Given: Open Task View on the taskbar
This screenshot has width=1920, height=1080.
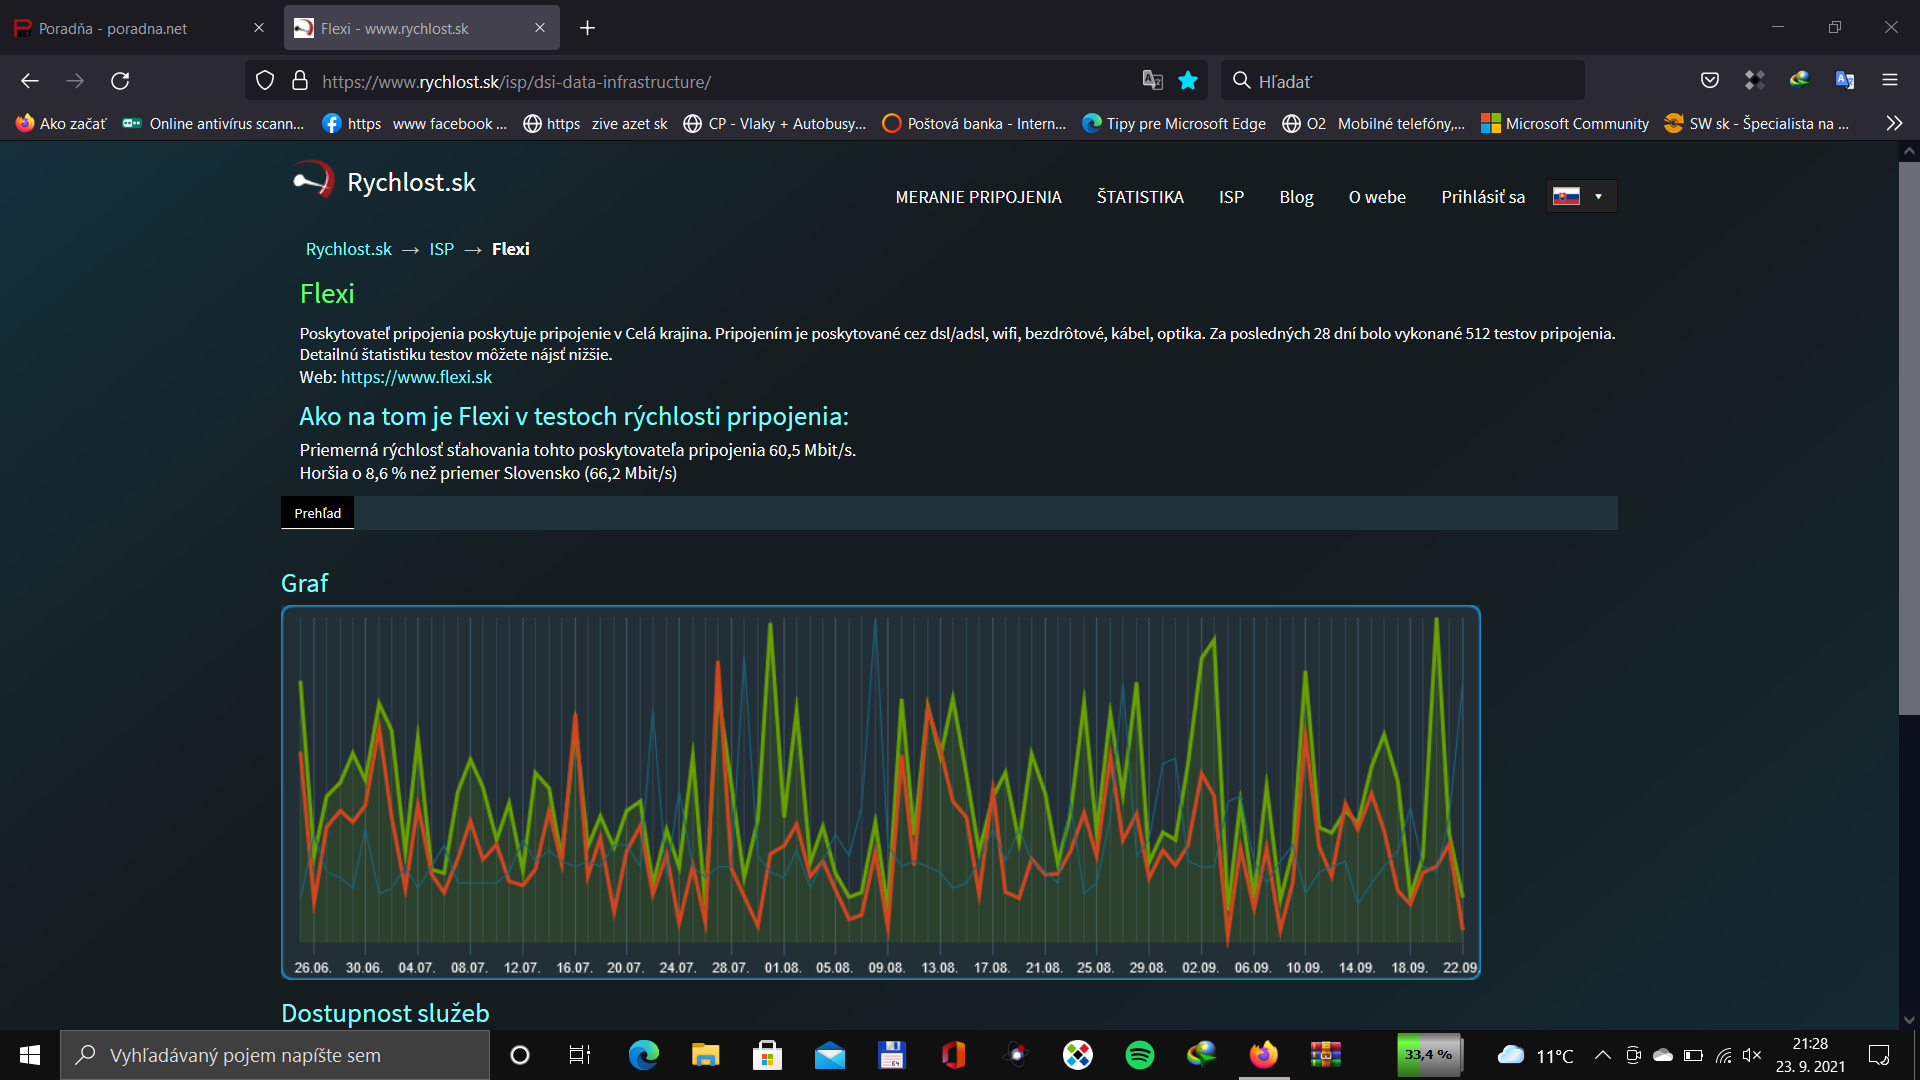Looking at the screenshot, I should click(x=580, y=1055).
